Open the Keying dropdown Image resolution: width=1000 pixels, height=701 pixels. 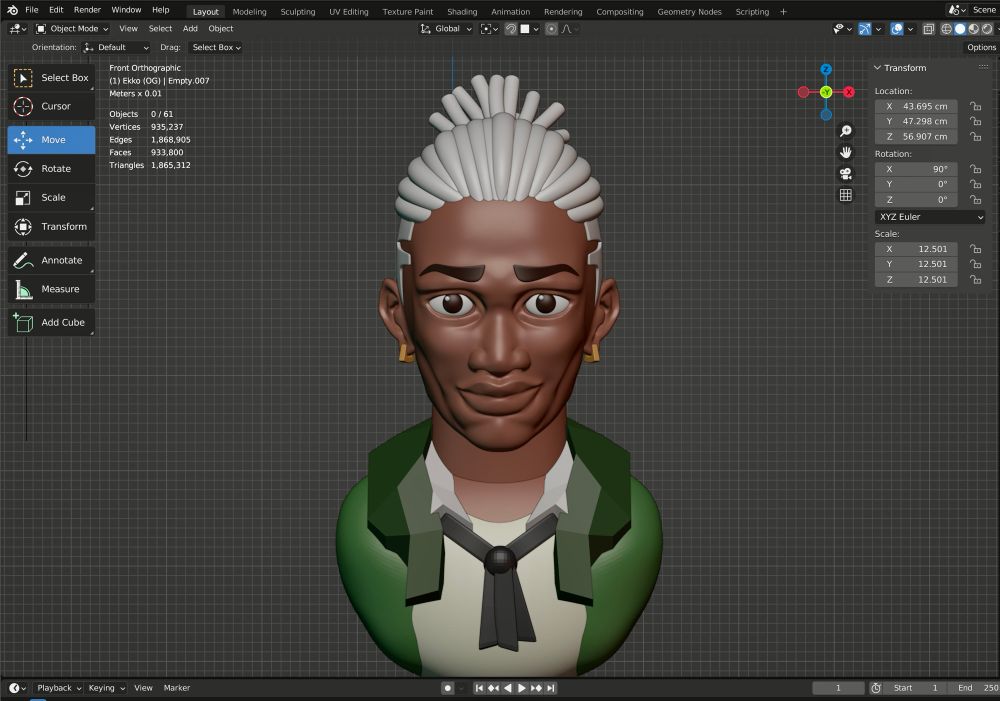coord(107,688)
